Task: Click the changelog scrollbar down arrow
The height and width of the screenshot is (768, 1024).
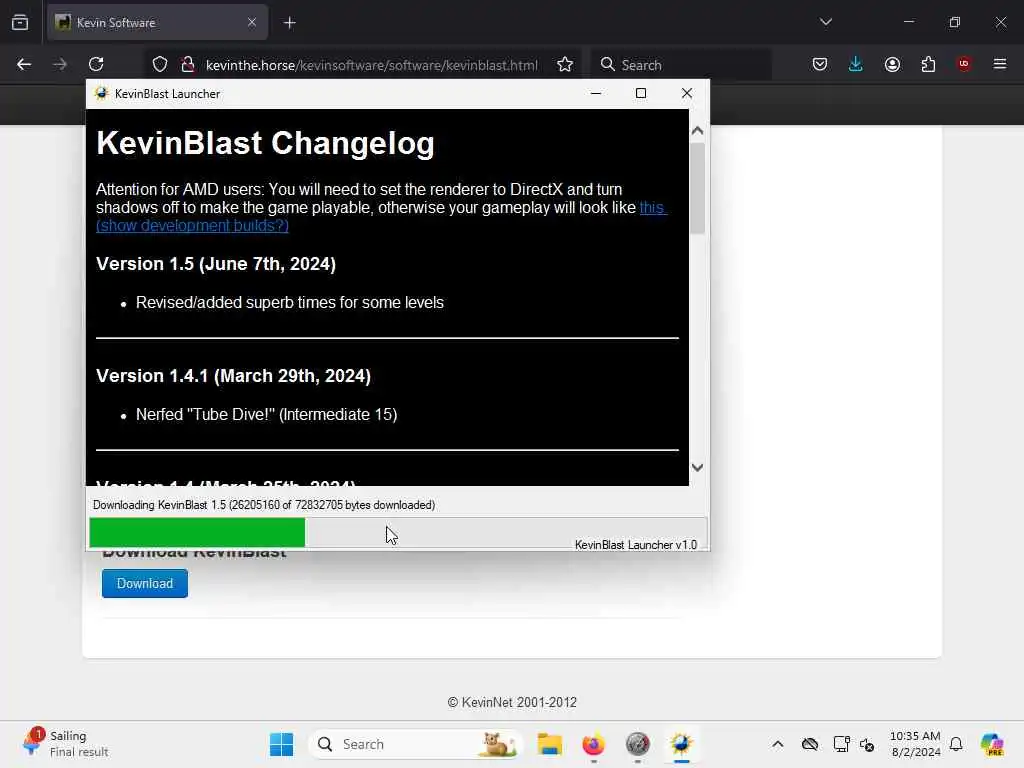Action: (697, 468)
